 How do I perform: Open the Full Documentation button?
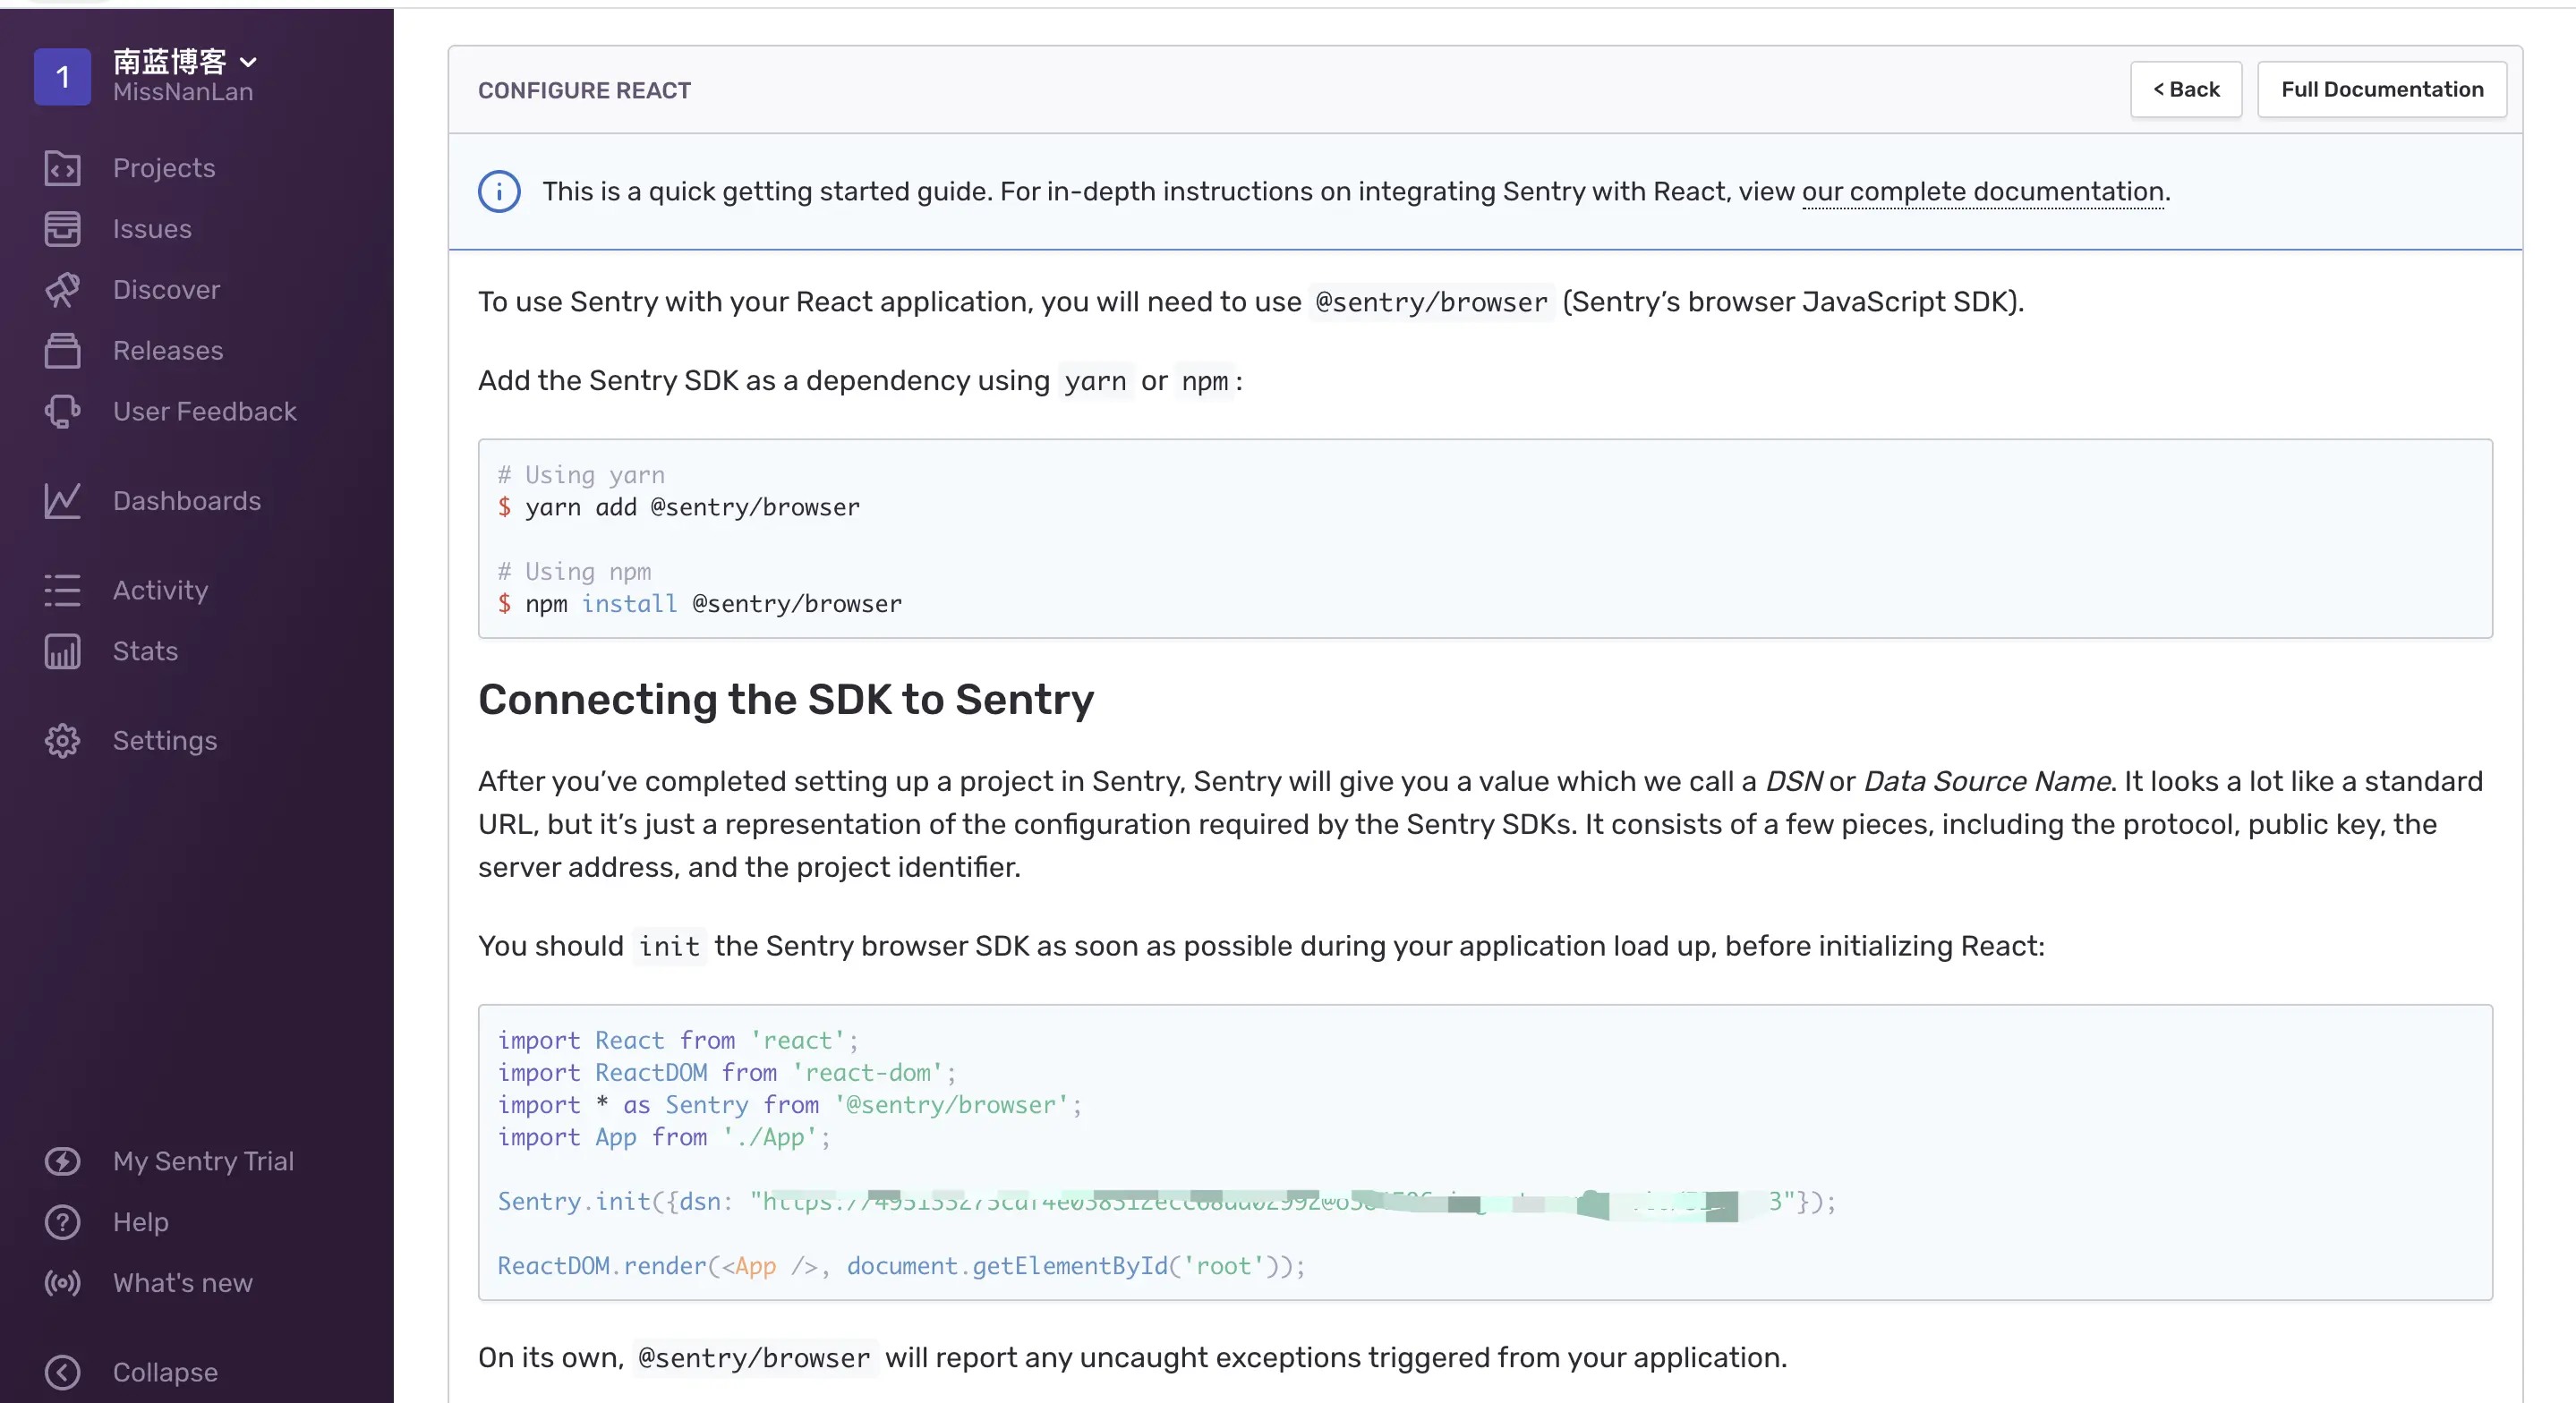2381,90
